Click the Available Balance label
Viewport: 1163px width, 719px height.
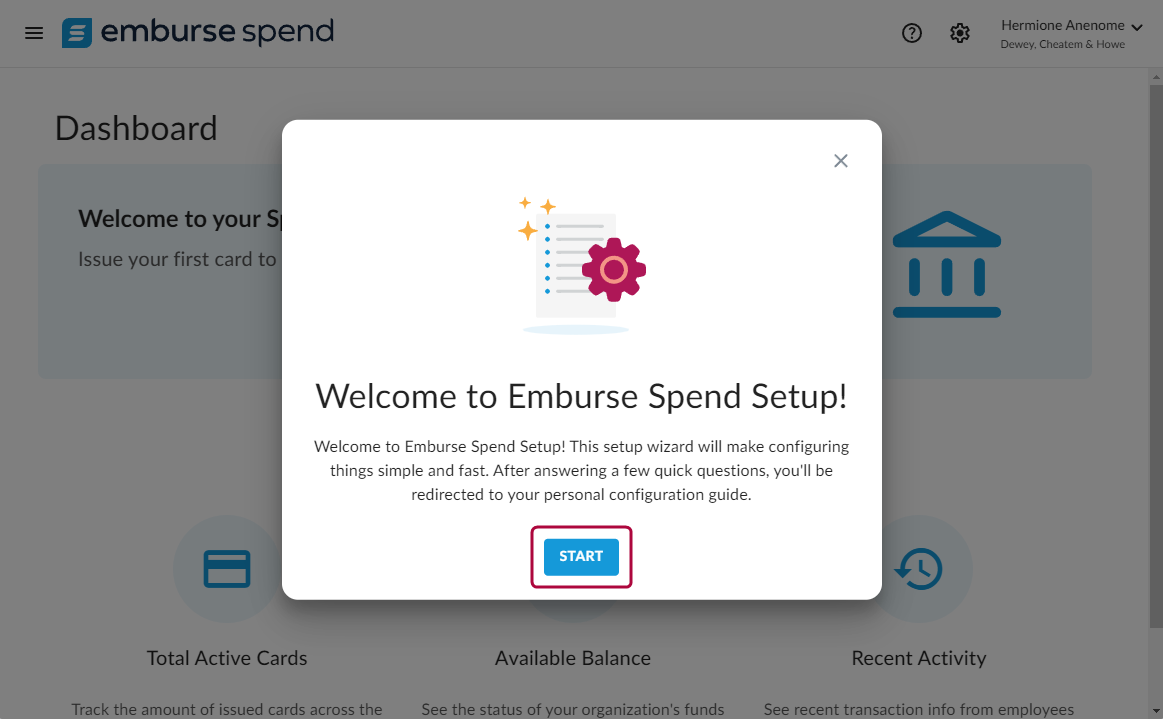(x=573, y=658)
